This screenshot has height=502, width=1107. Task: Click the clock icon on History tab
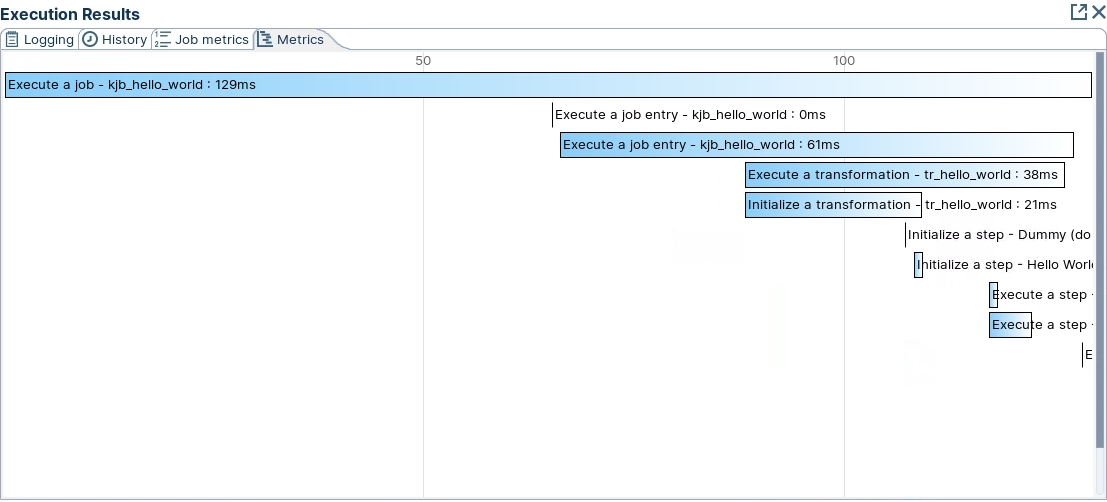pyautogui.click(x=90, y=40)
